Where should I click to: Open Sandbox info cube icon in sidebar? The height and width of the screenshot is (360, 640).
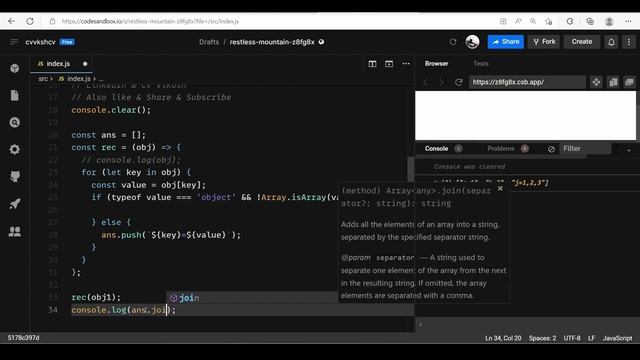[x=15, y=68]
